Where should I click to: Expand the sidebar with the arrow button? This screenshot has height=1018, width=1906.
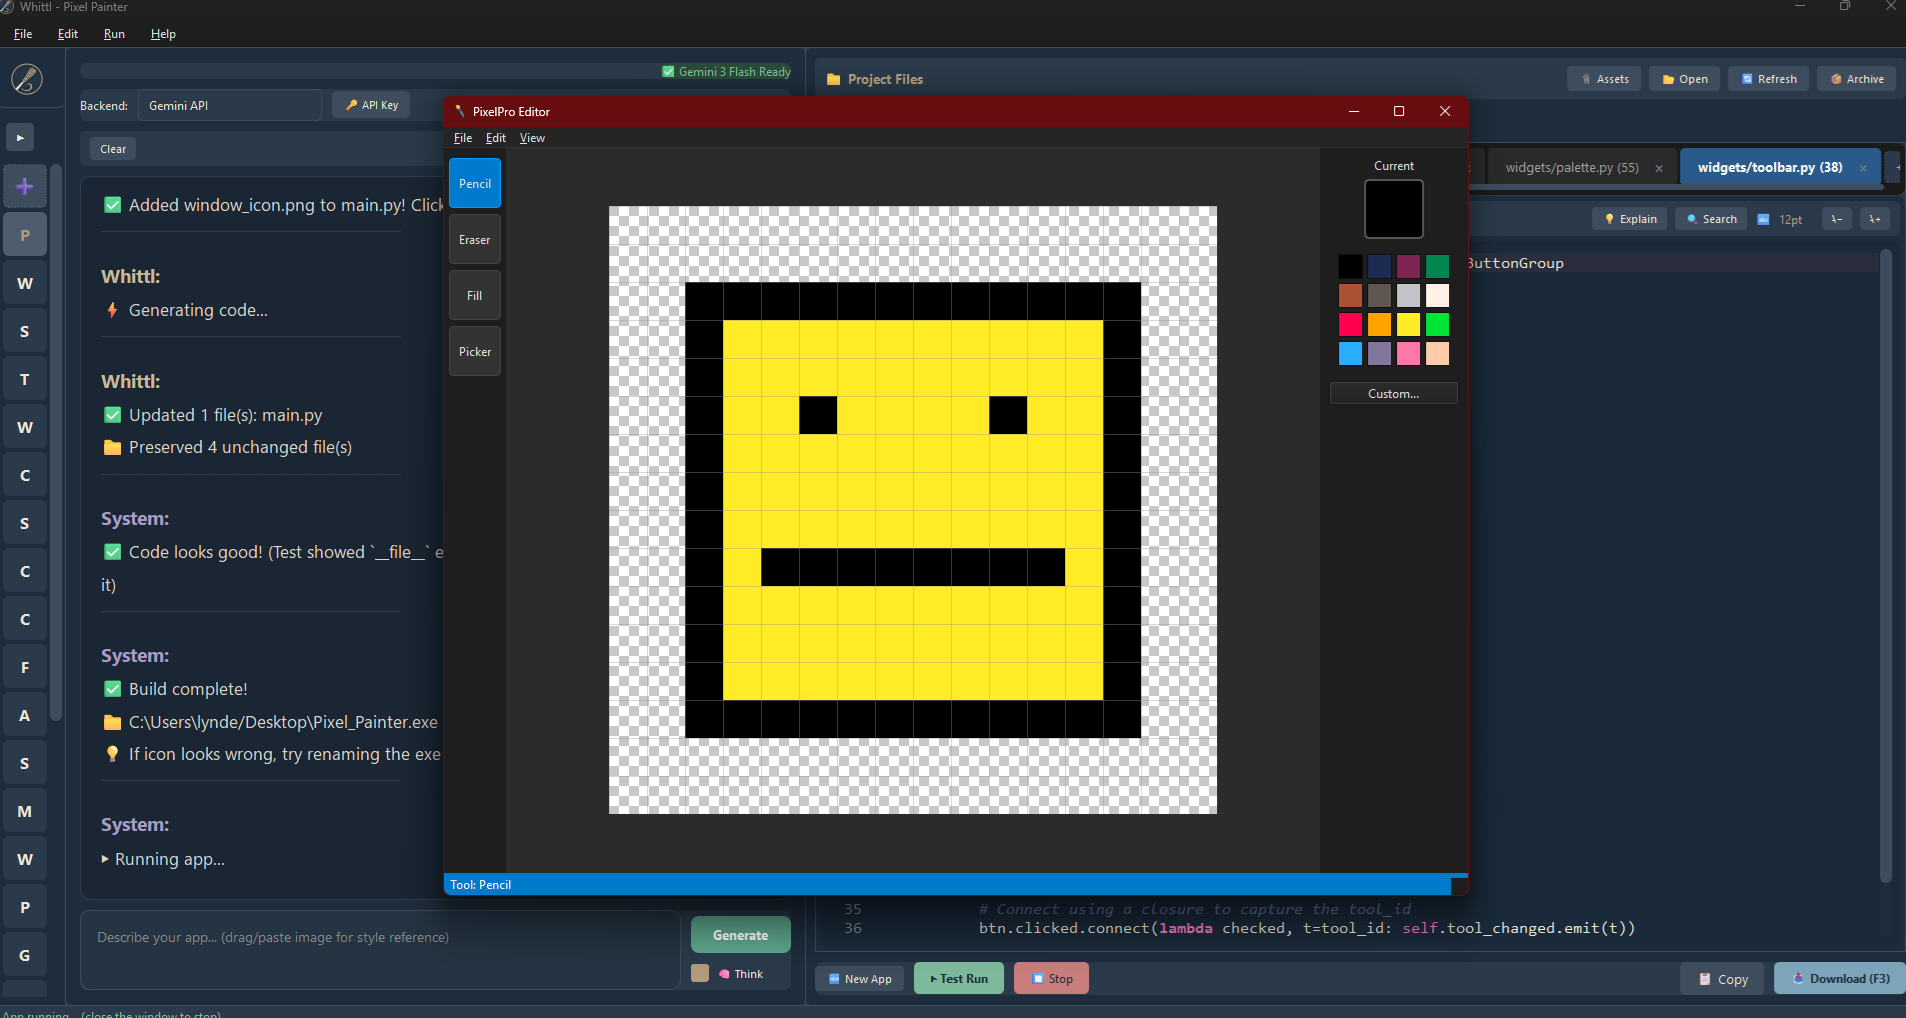pos(20,138)
